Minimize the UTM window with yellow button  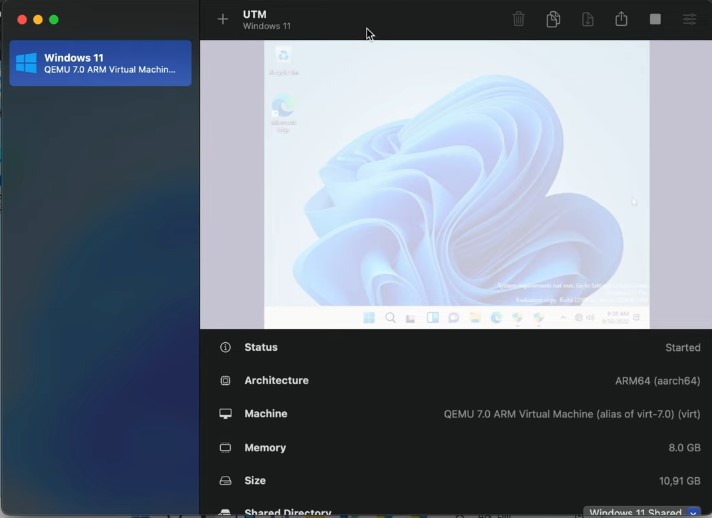[x=38, y=20]
